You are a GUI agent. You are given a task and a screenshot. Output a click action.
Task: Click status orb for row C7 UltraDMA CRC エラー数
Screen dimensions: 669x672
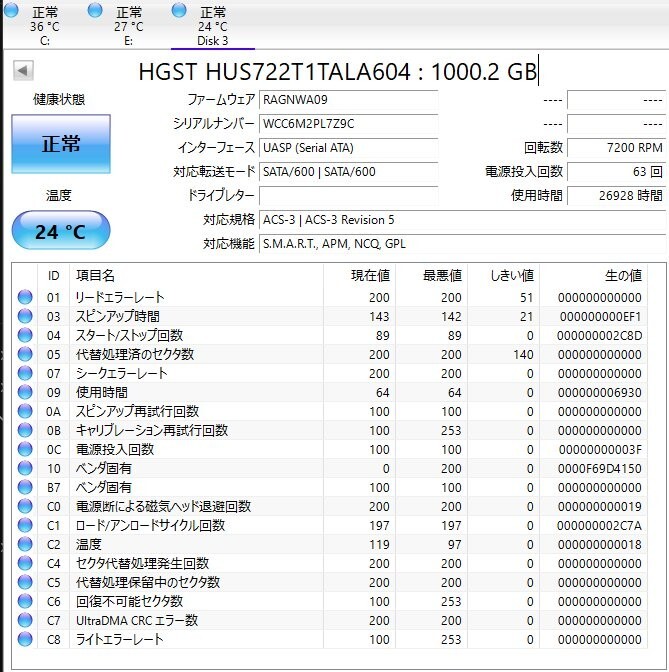pos(25,620)
